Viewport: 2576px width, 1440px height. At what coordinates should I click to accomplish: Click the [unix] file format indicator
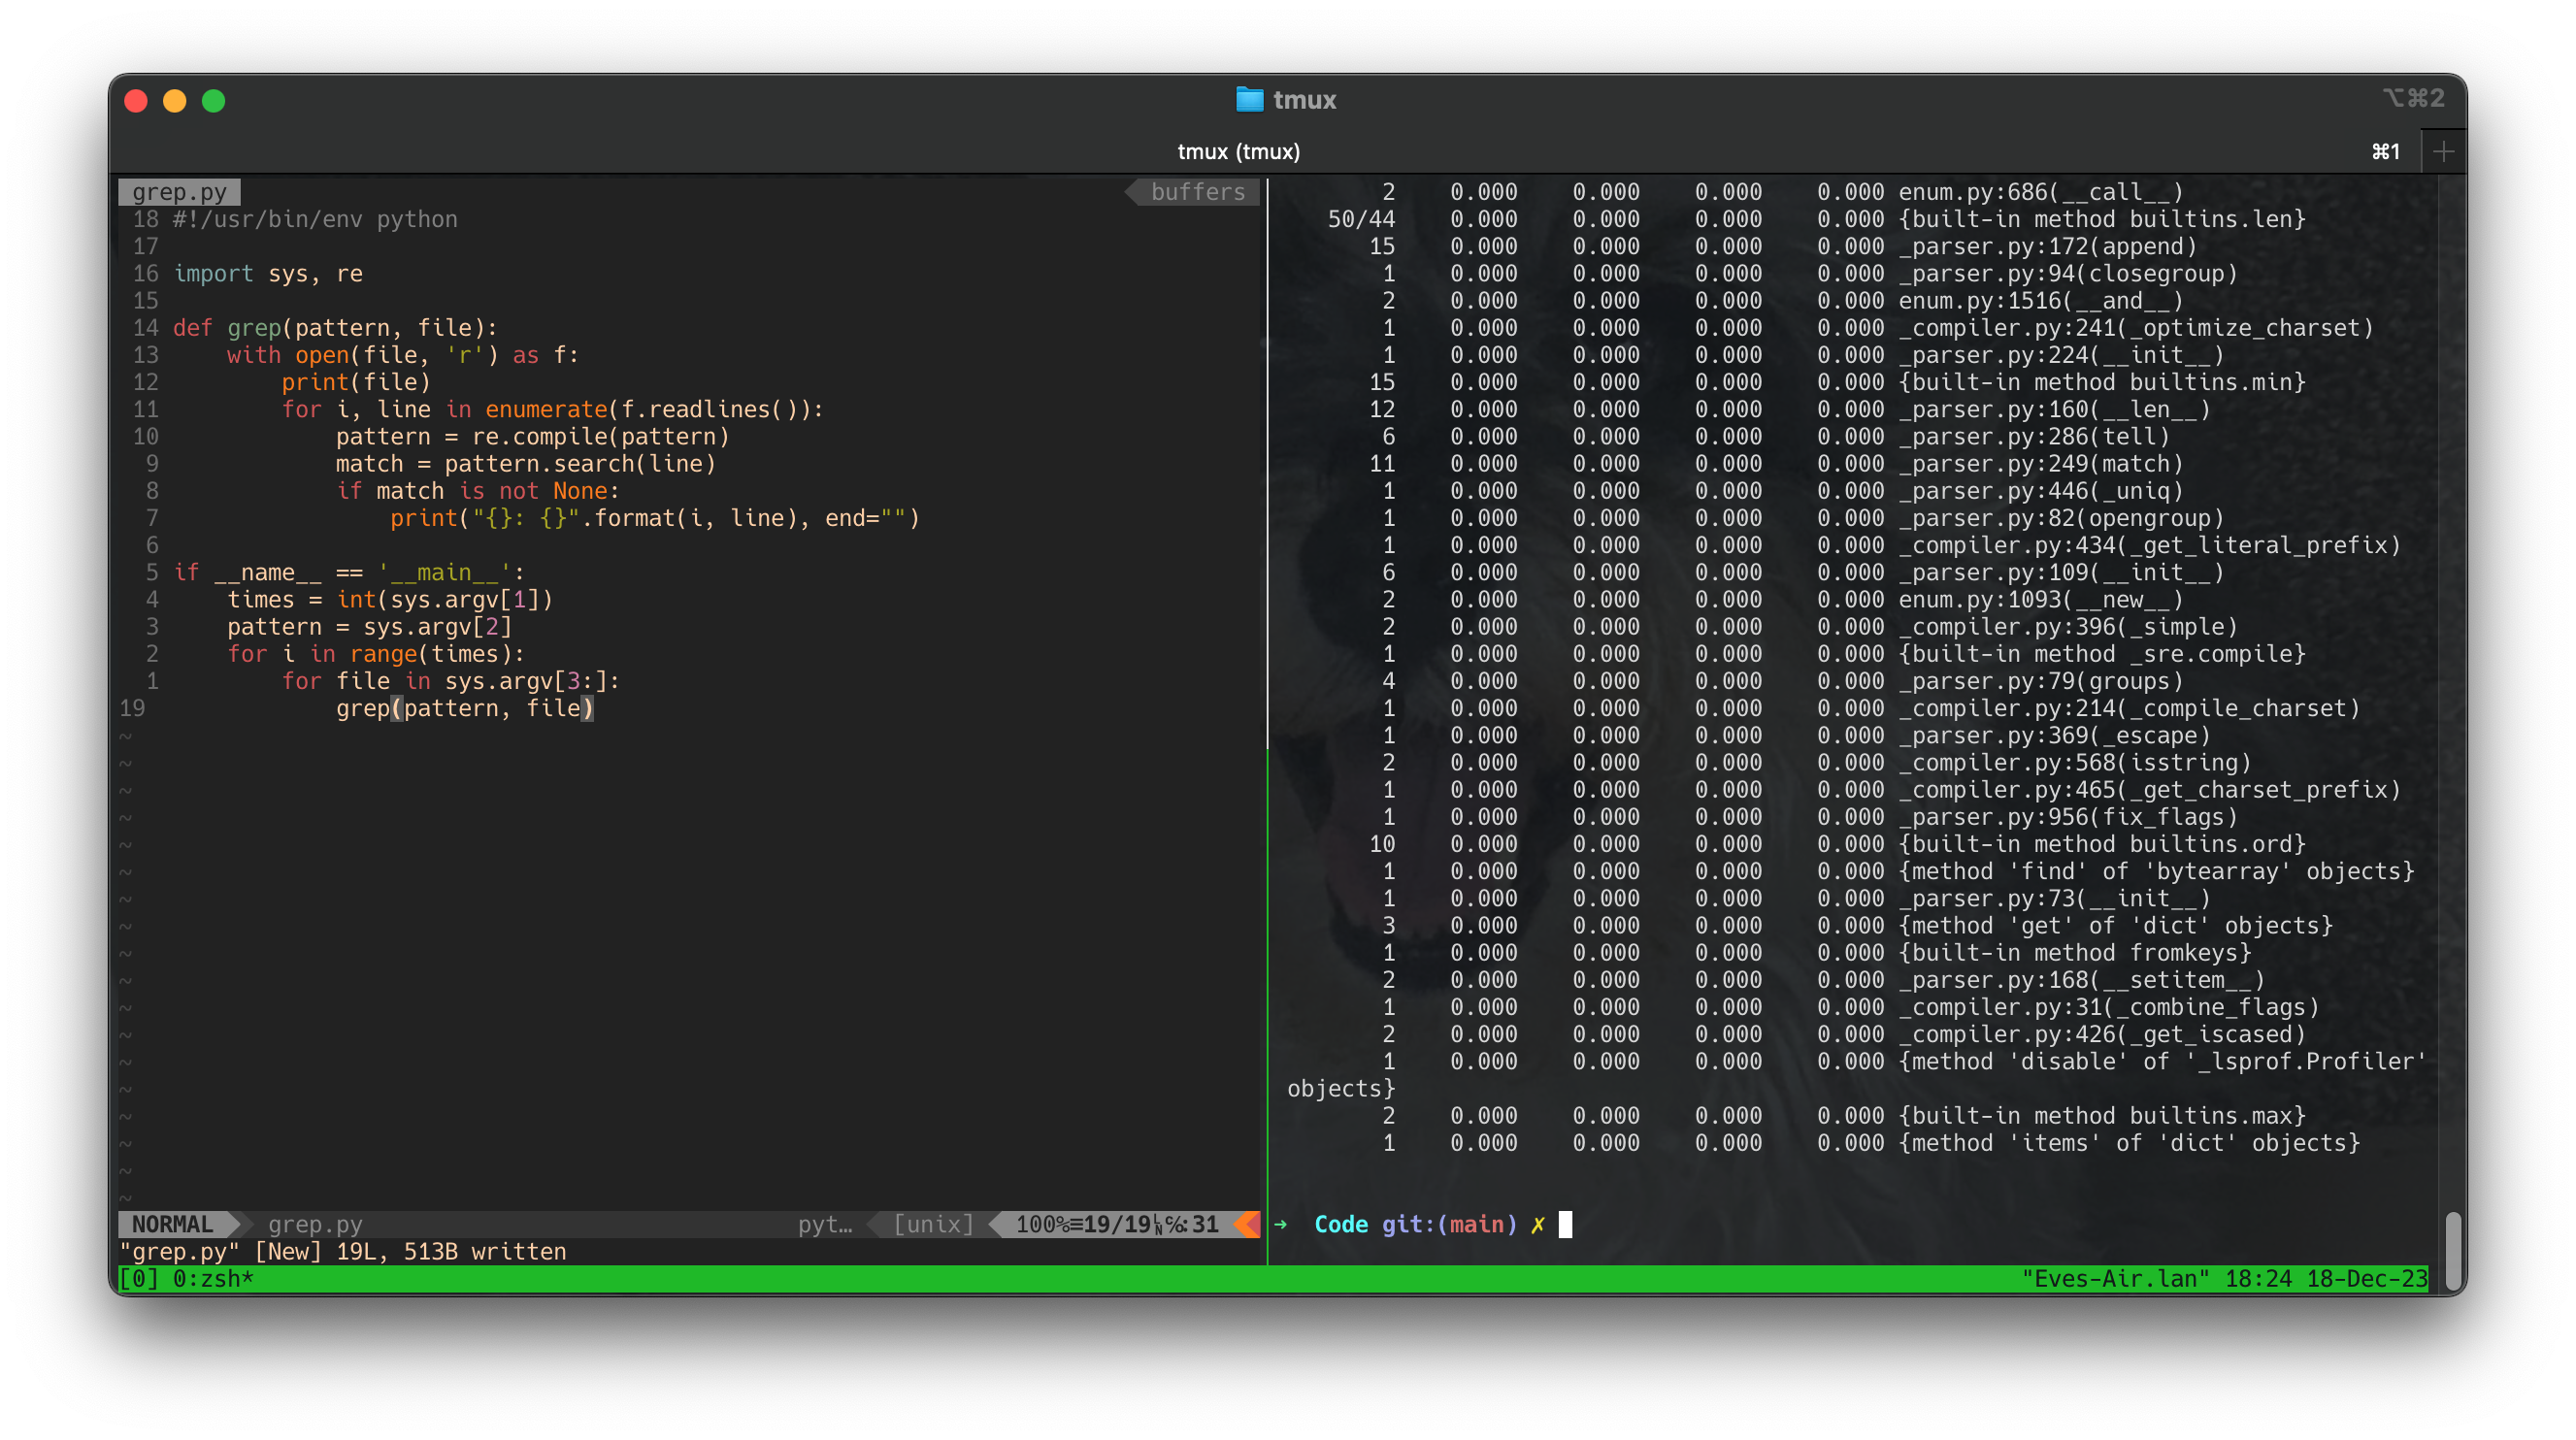click(x=932, y=1223)
